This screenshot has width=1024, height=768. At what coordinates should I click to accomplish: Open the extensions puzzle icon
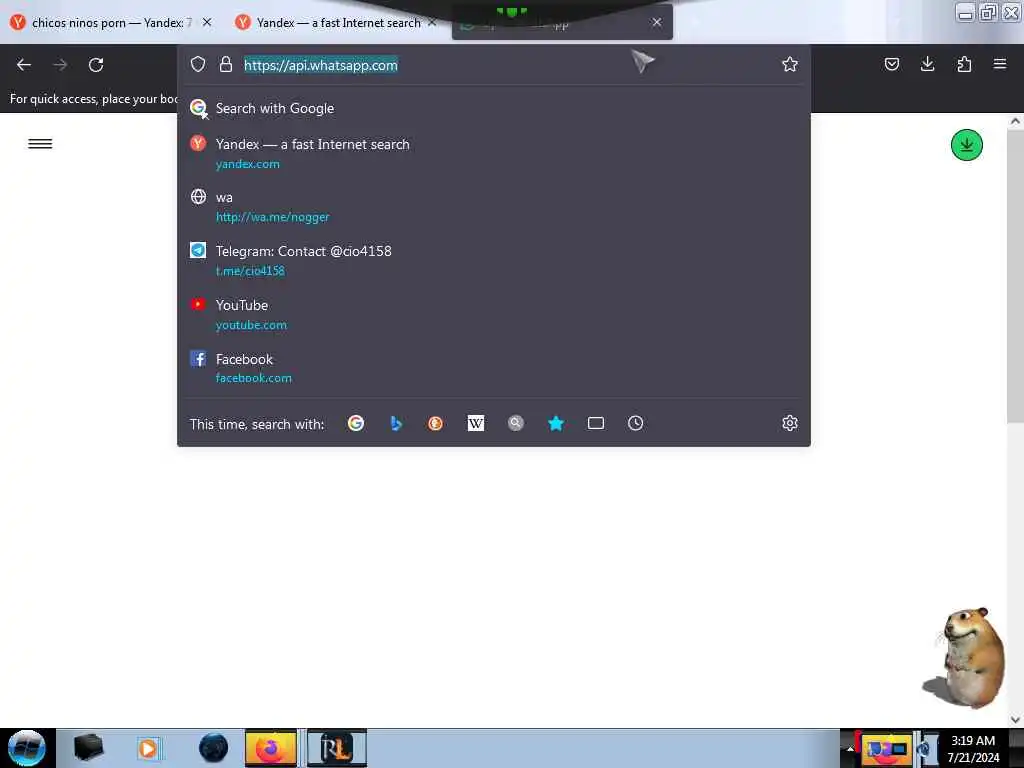(964, 64)
